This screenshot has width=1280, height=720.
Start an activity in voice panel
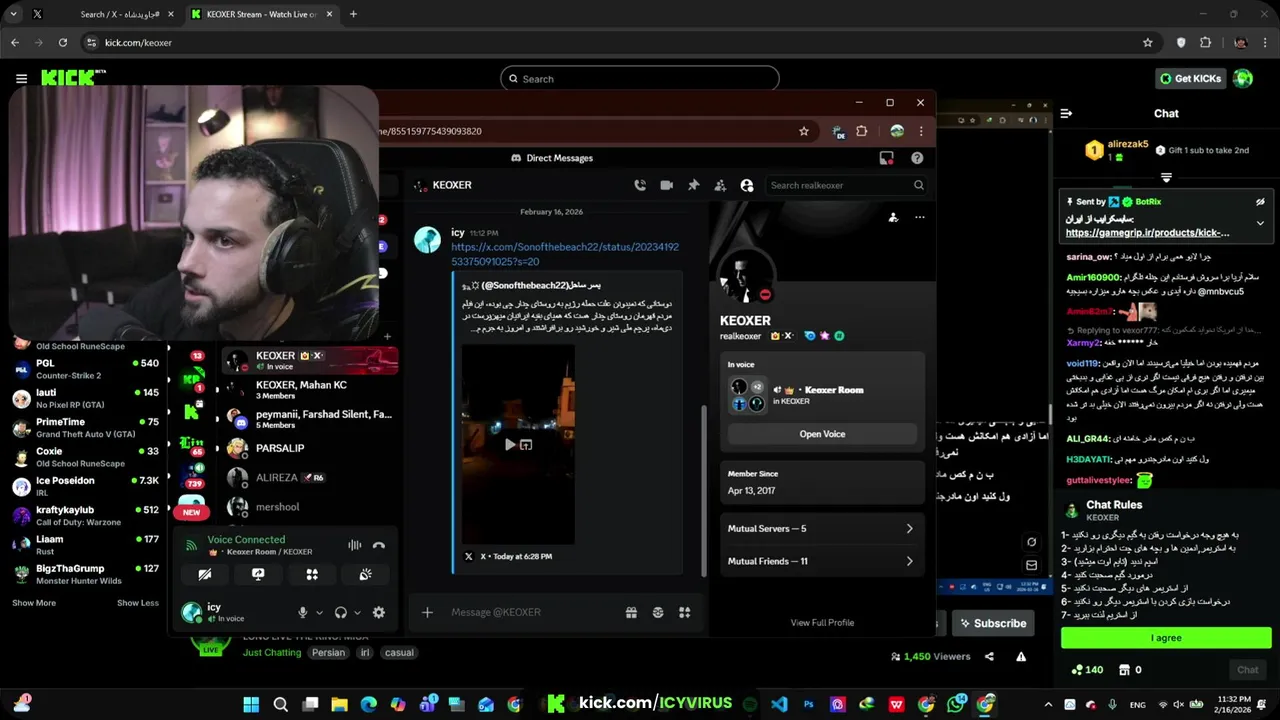[312, 574]
